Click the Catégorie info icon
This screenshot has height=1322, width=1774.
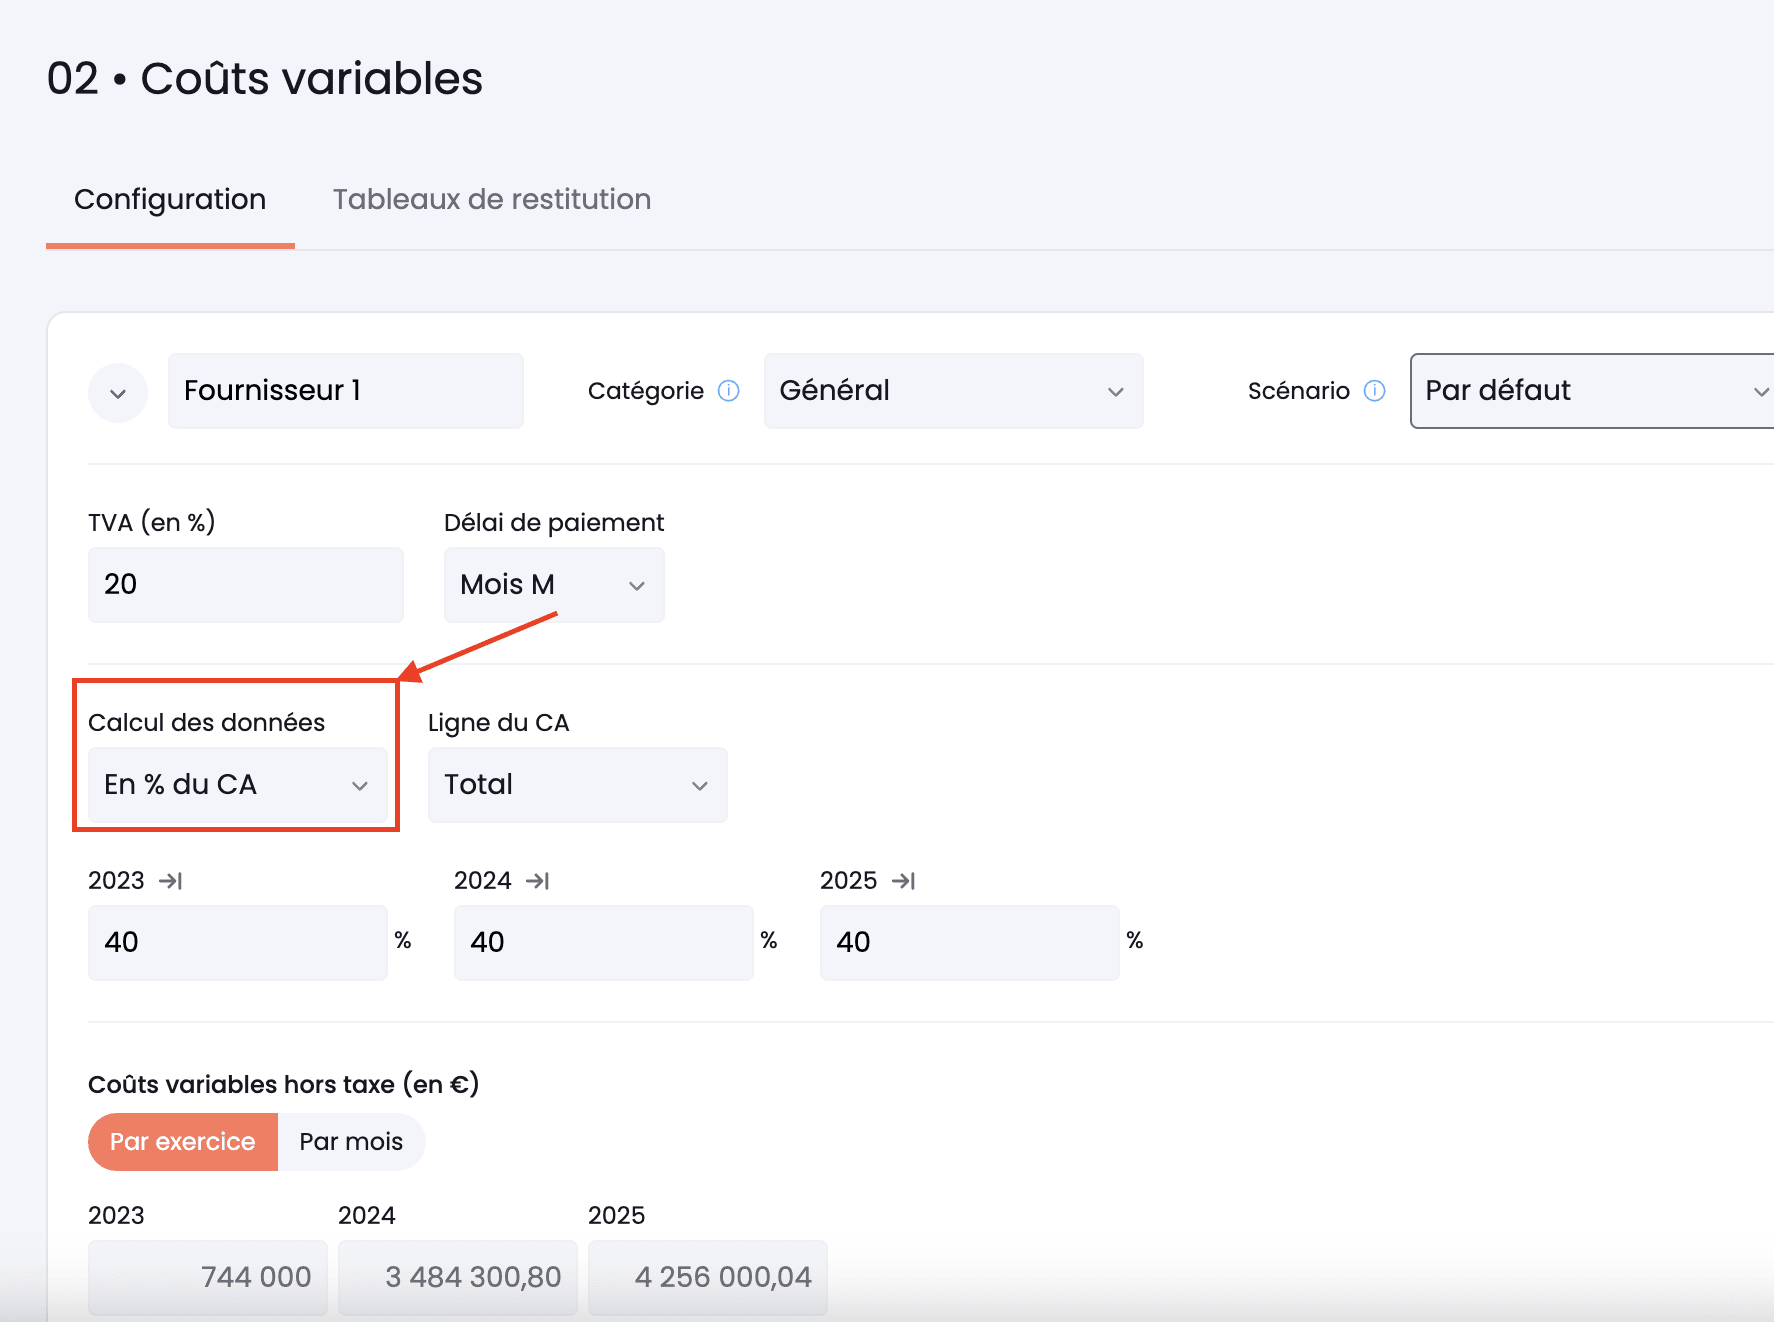[x=729, y=391]
